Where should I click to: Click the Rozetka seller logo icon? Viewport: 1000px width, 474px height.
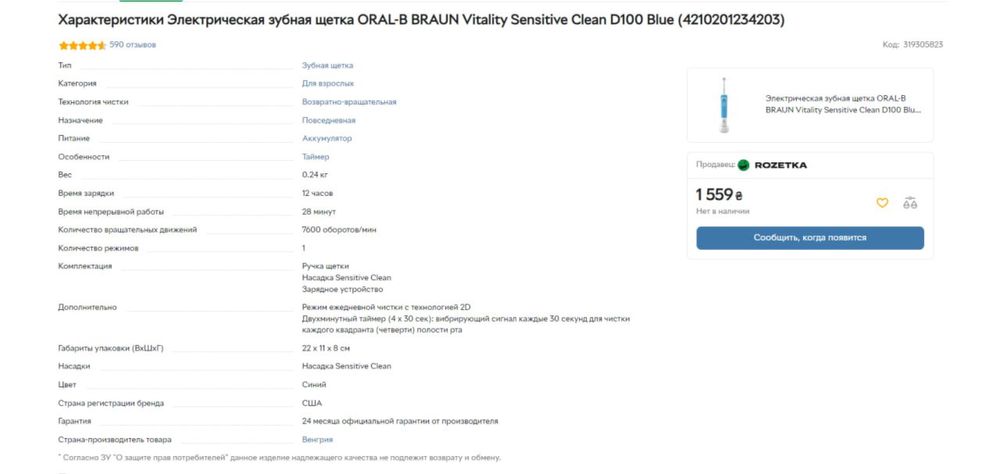point(743,165)
